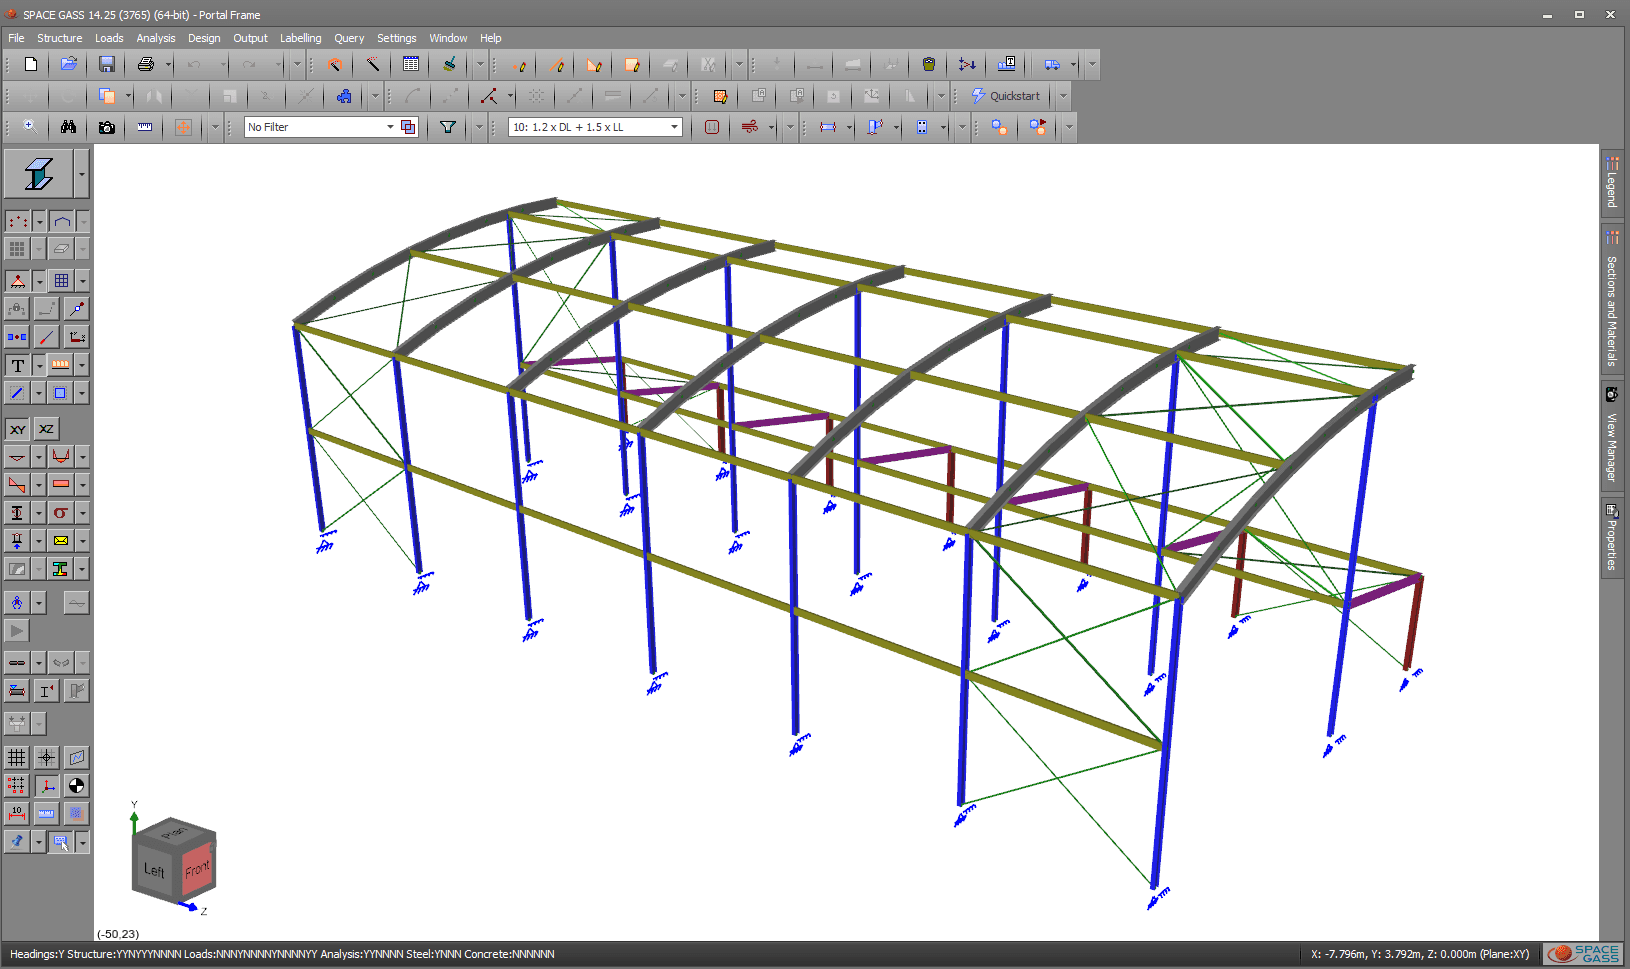Capture a screenshot using the camera icon
Viewport: 1630px width, 969px height.
click(x=106, y=127)
